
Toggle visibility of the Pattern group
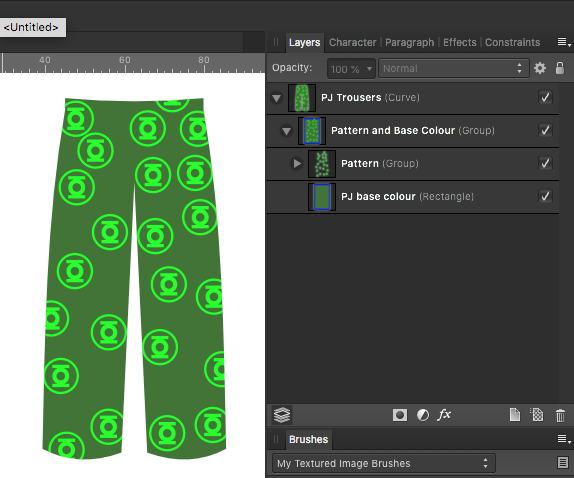(x=545, y=163)
